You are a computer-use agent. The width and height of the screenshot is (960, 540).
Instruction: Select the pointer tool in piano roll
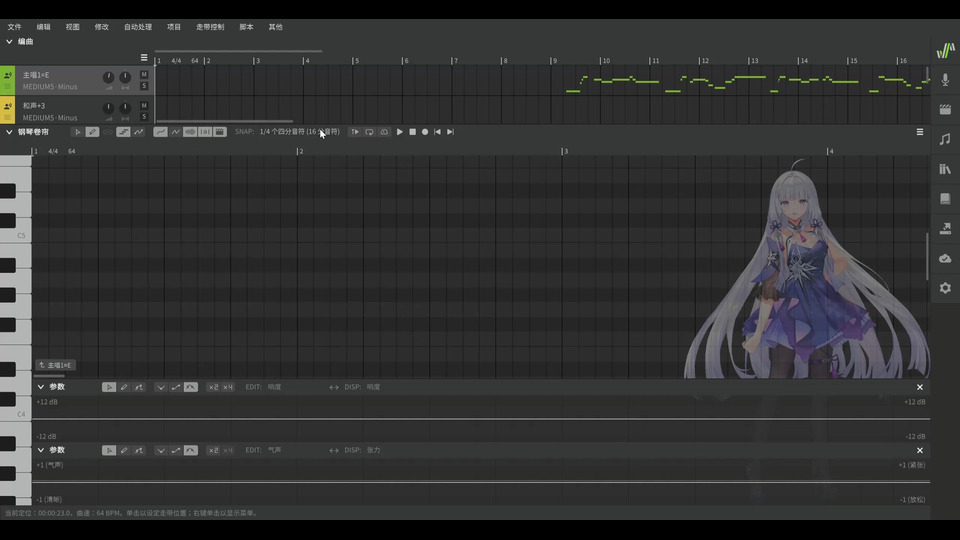pos(78,132)
